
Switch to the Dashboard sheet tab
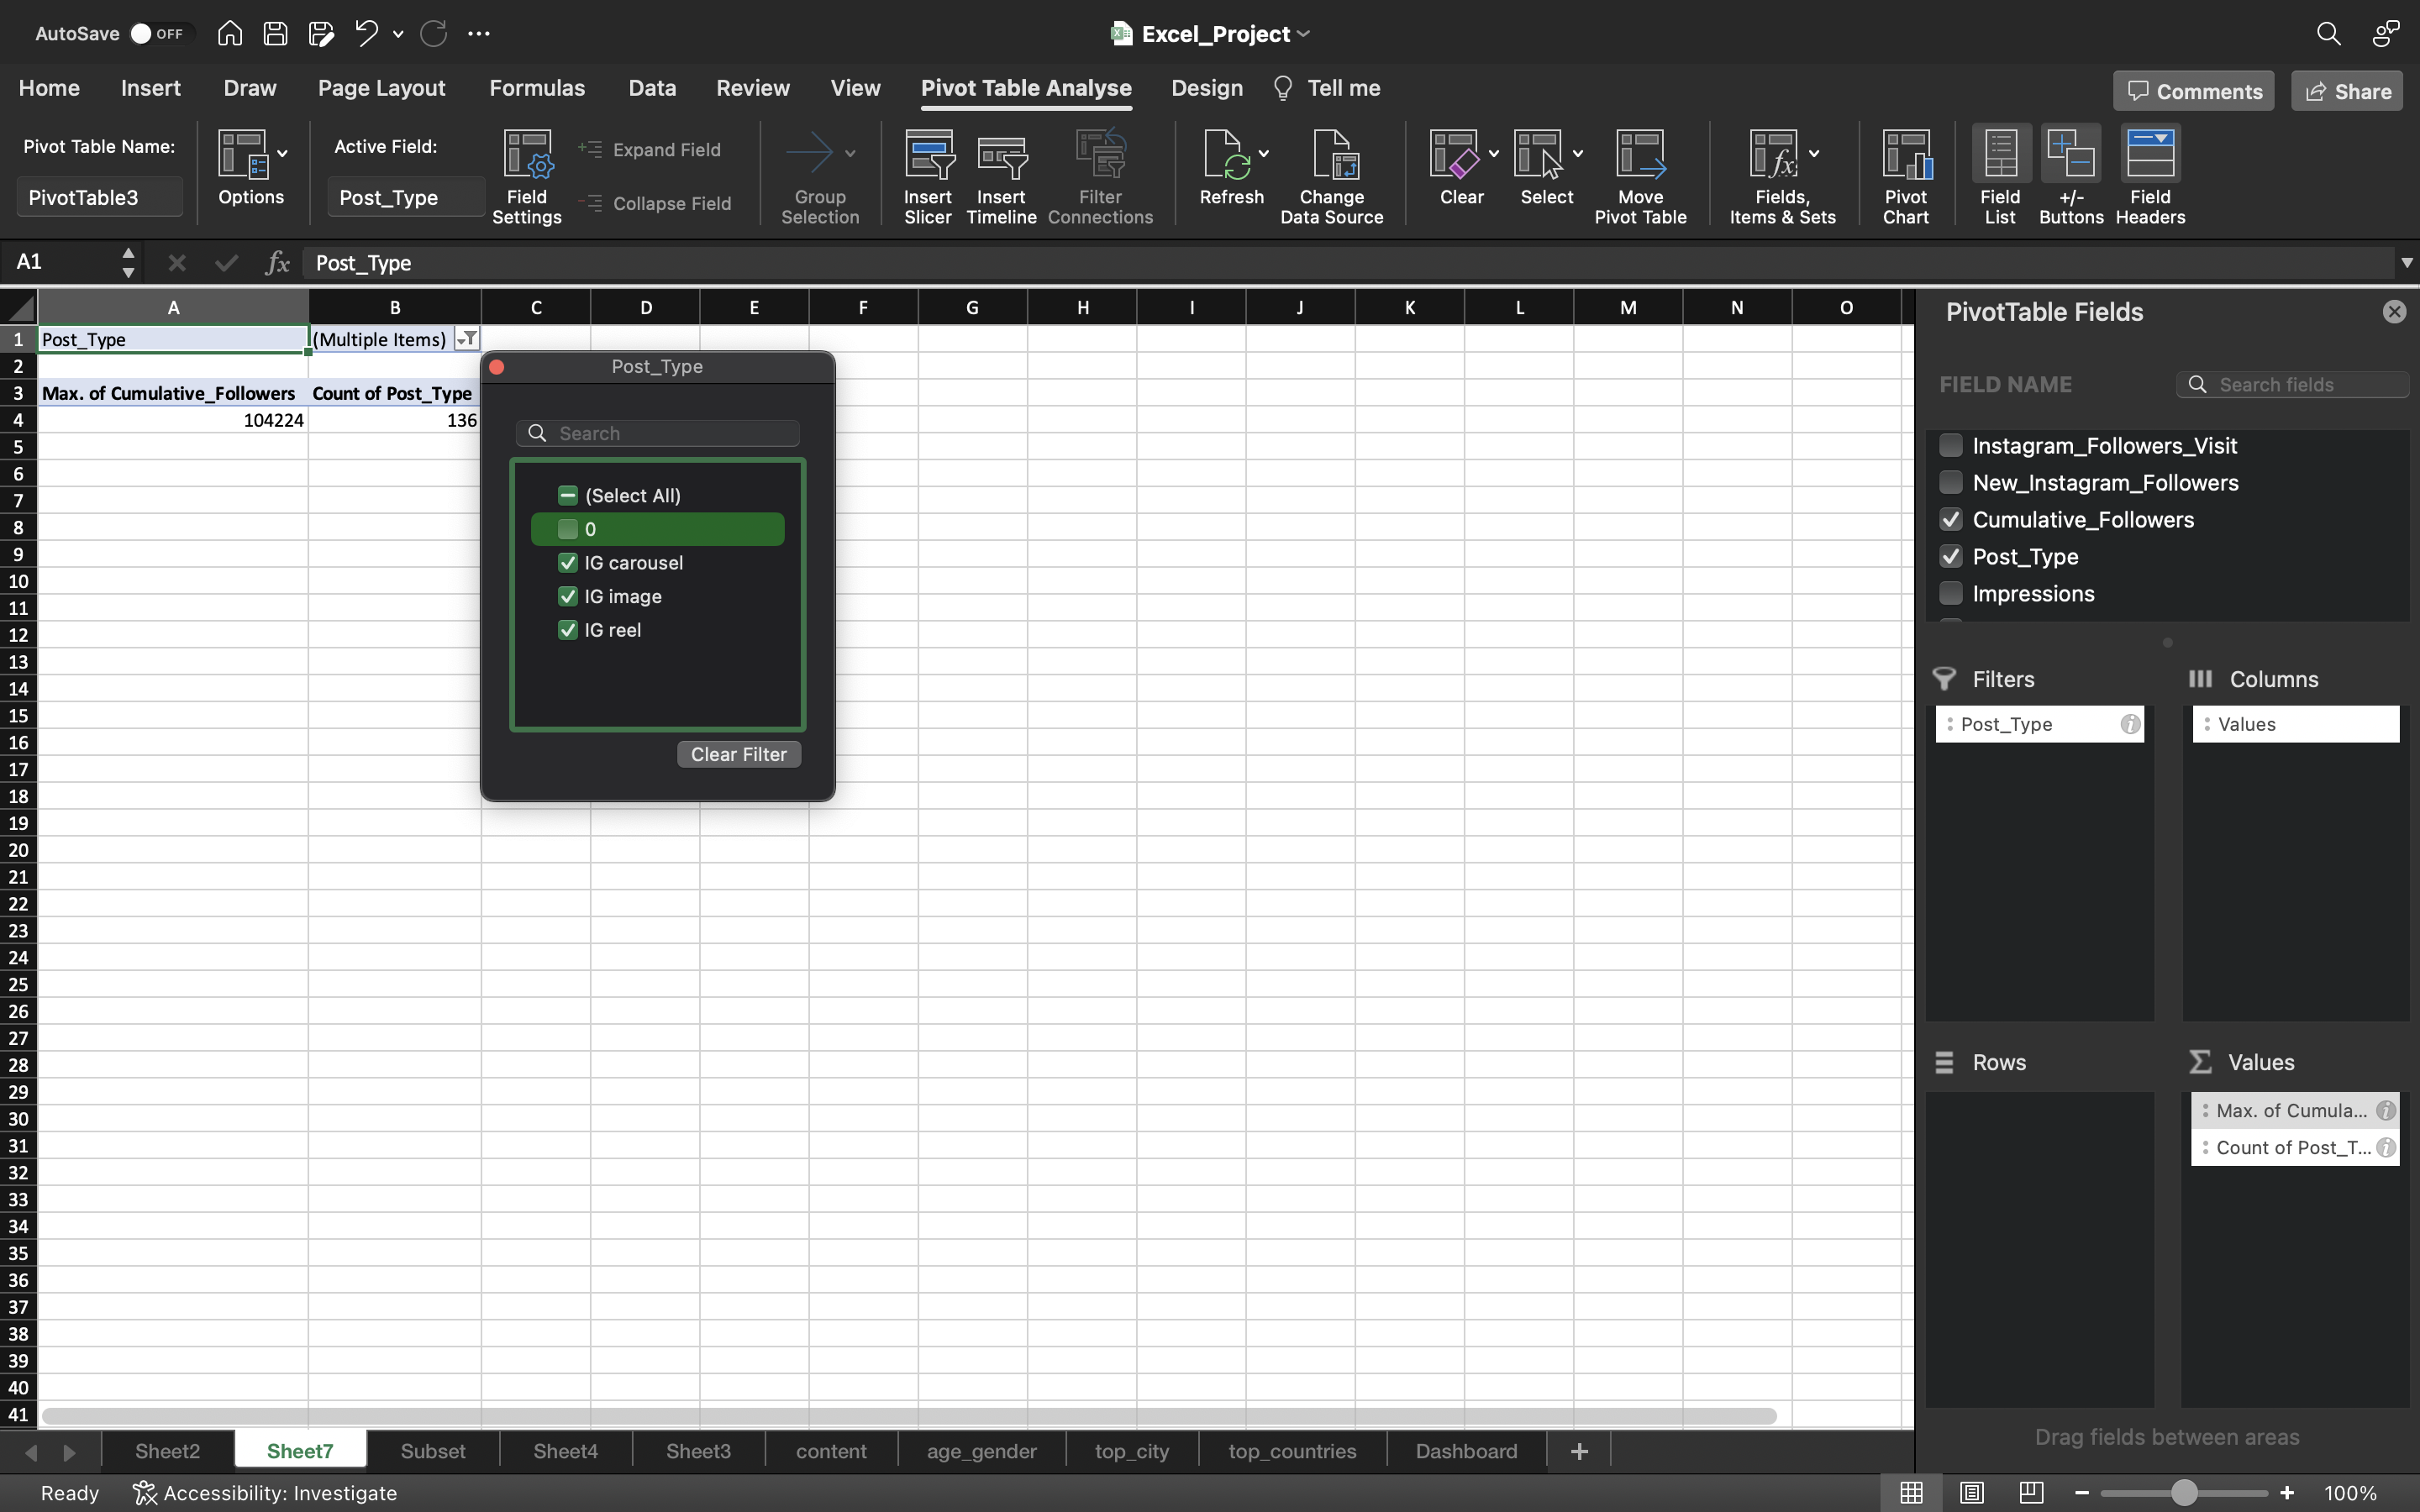tap(1466, 1451)
